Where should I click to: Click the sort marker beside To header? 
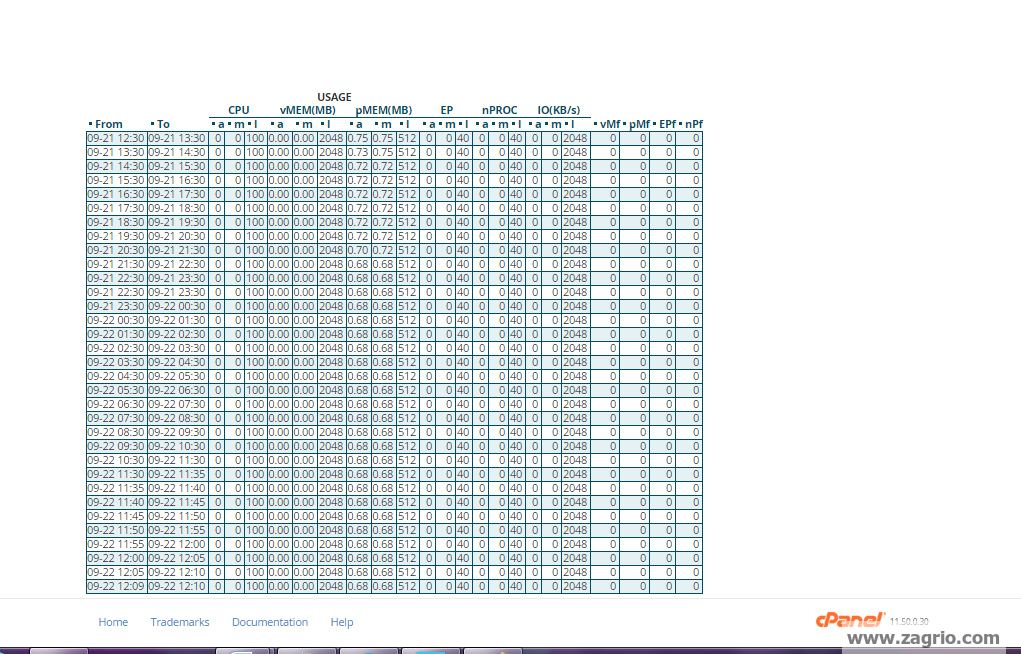point(151,124)
